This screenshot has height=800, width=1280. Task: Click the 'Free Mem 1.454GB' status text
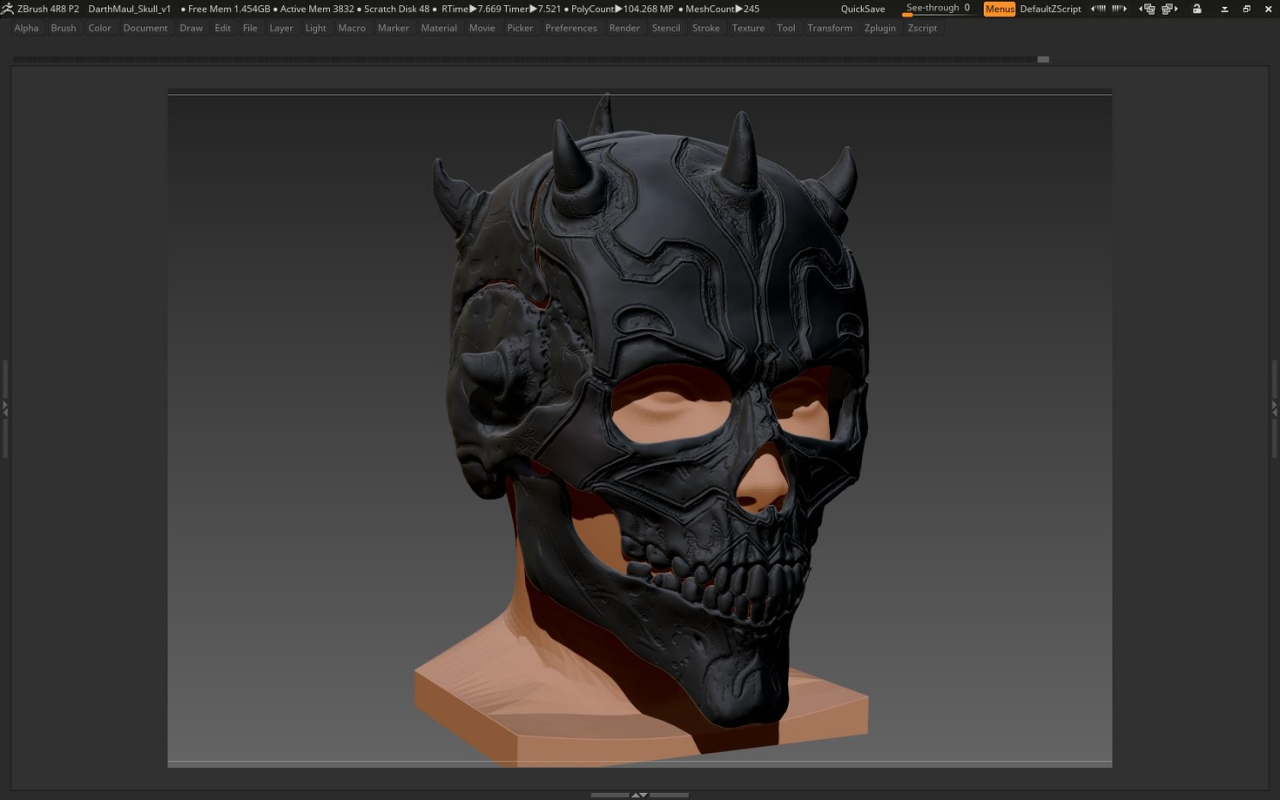click(x=229, y=9)
